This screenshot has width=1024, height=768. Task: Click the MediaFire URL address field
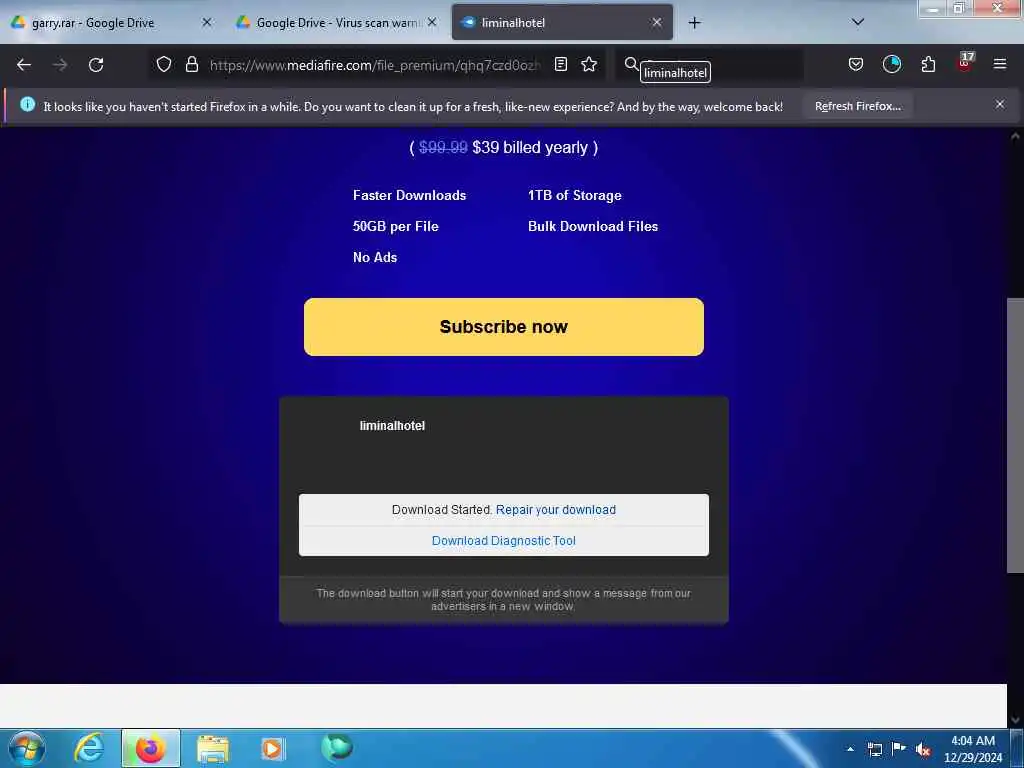375,65
